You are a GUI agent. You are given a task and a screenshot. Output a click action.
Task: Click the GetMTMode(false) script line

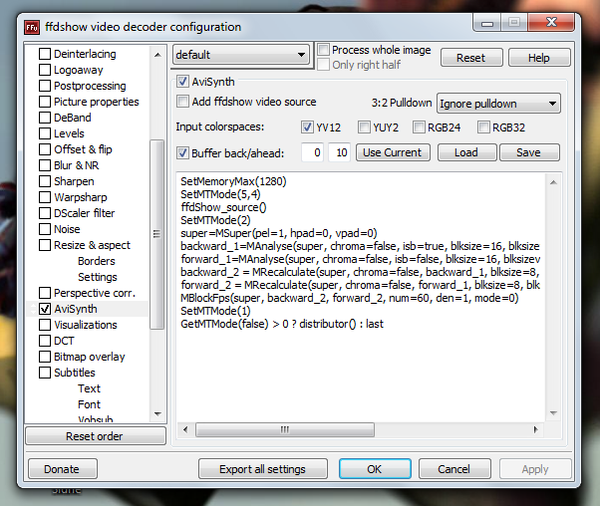click(282, 324)
